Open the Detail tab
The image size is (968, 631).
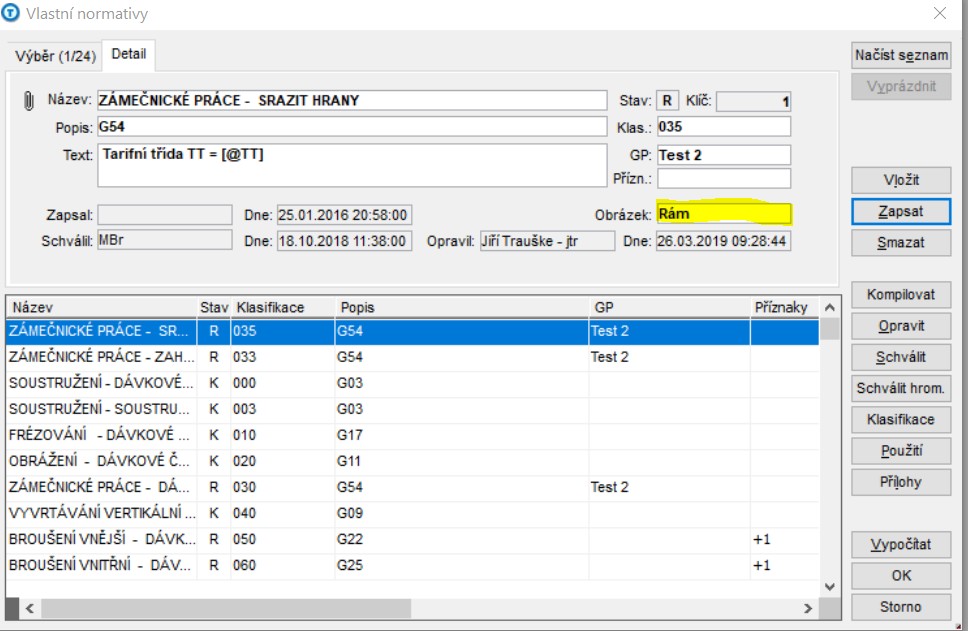(x=128, y=54)
